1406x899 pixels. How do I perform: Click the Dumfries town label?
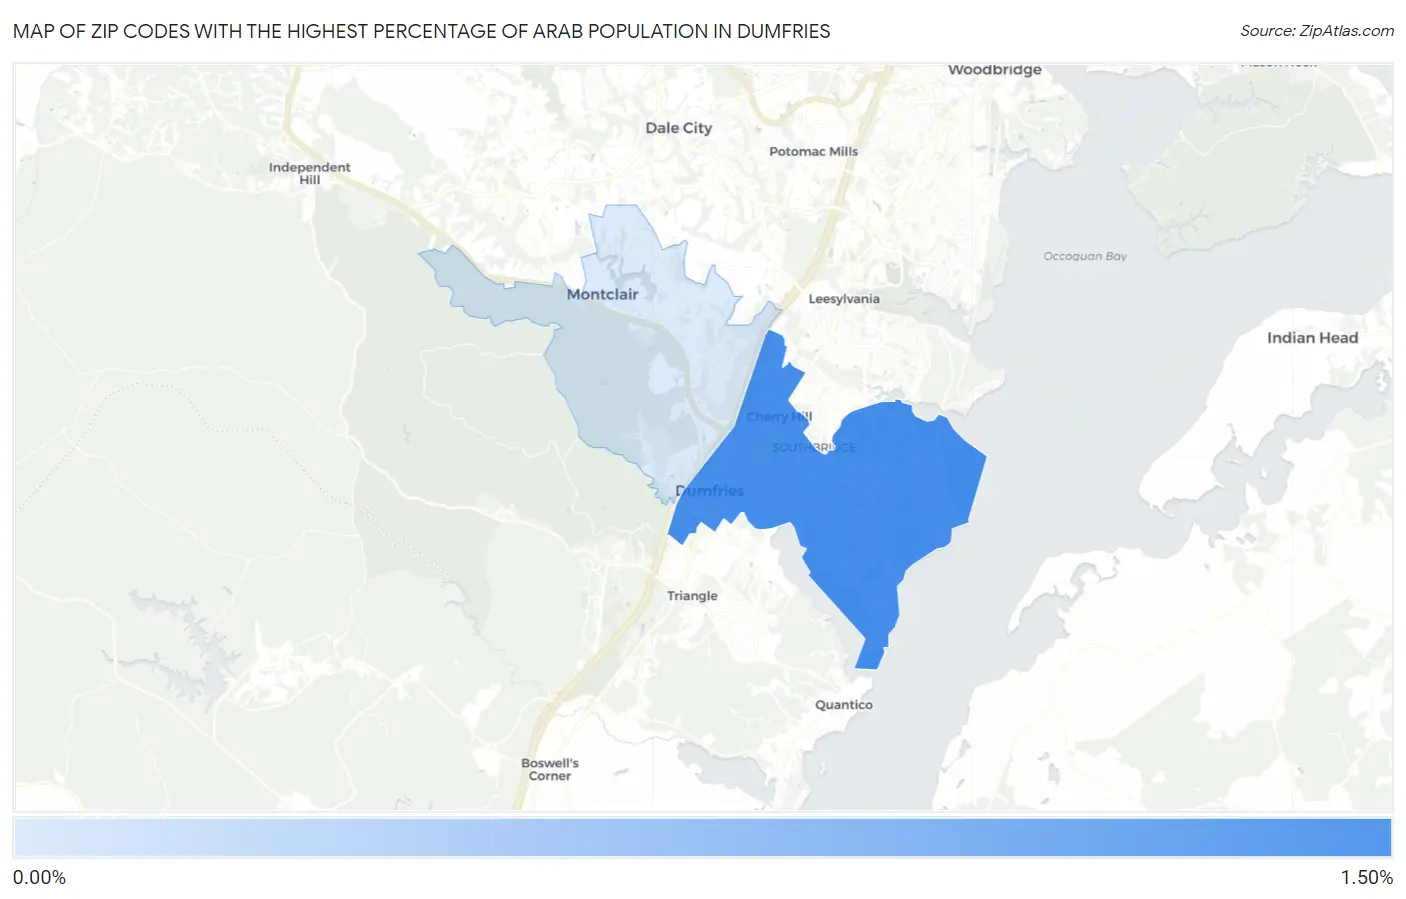coord(710,491)
